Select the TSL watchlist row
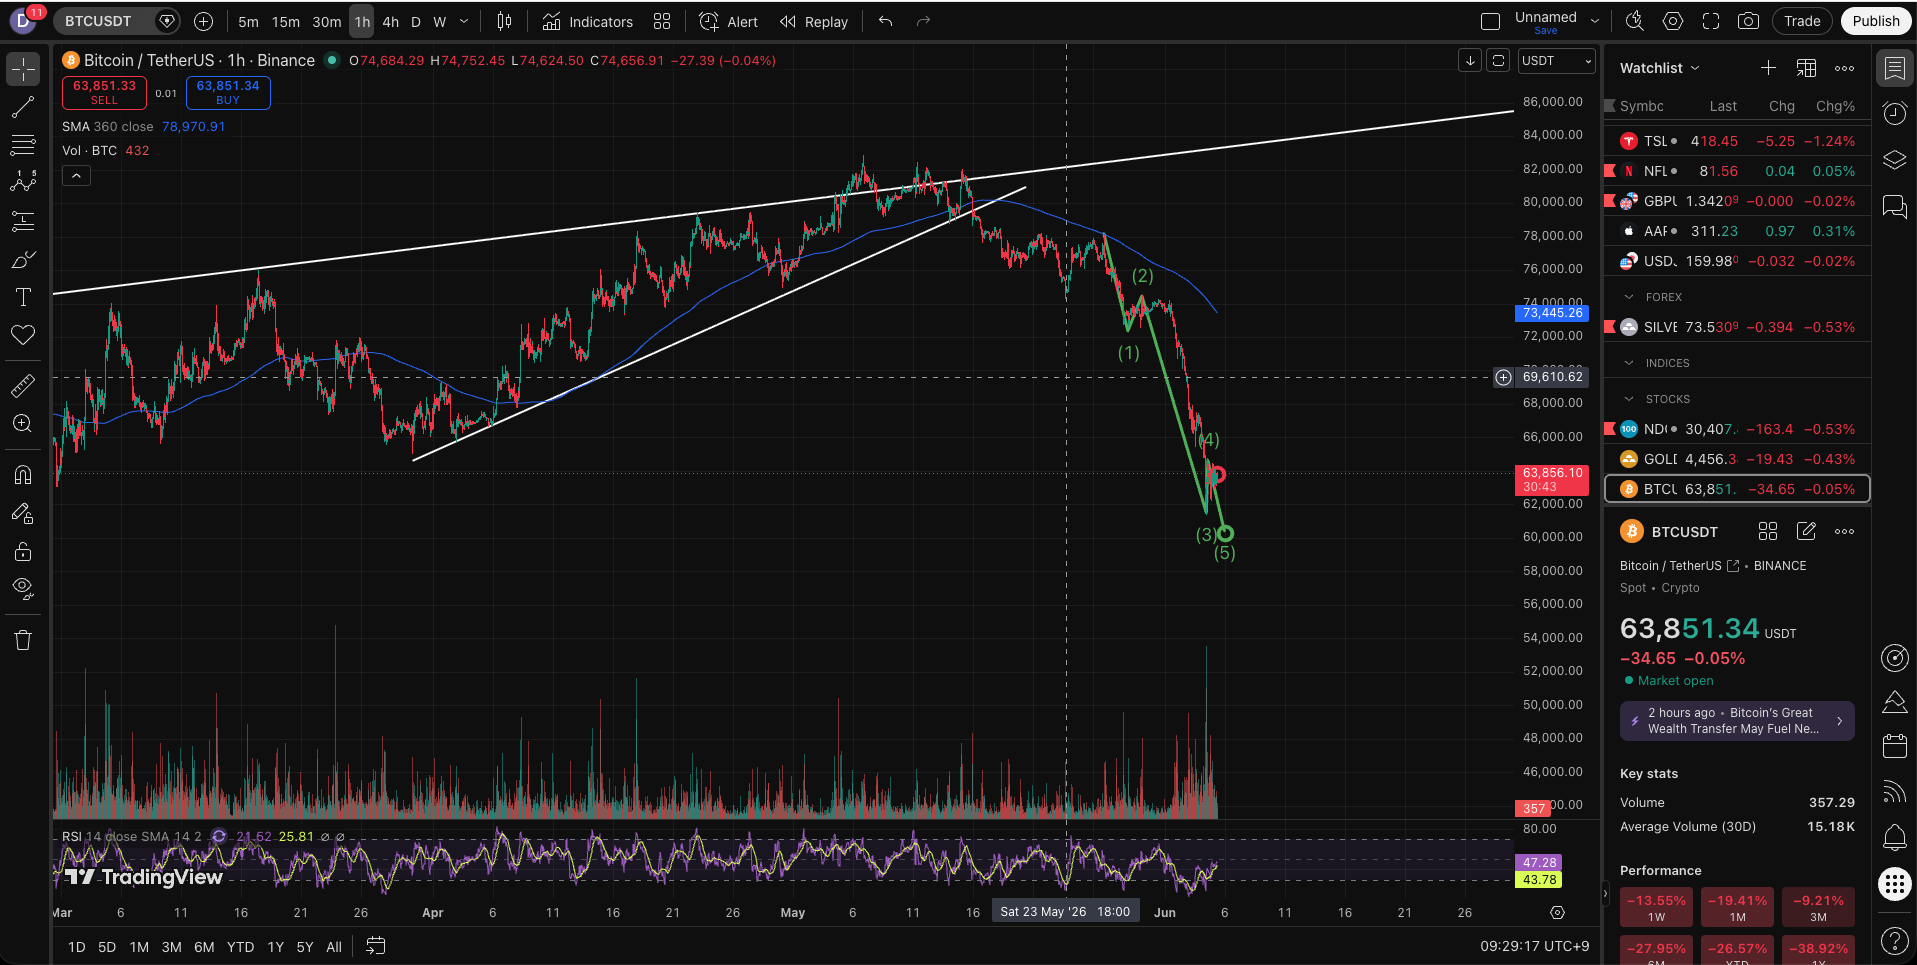The image size is (1917, 965). pos(1737,141)
